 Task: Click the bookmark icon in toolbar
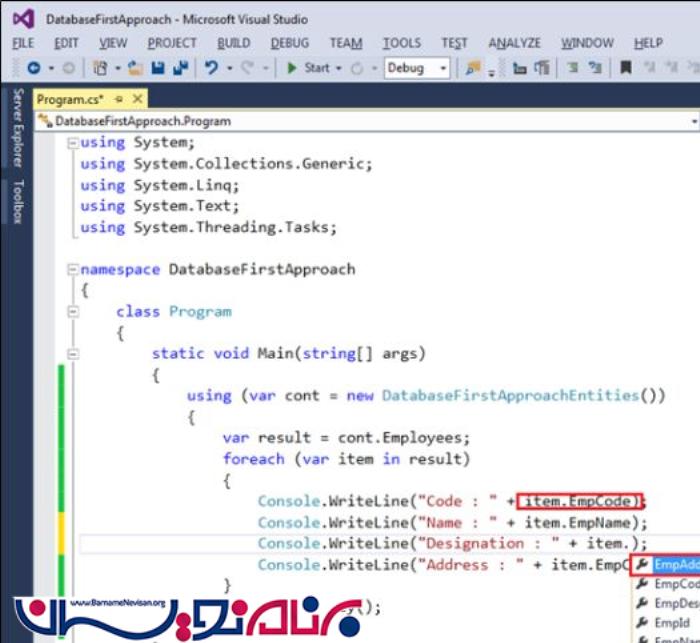pos(626,68)
